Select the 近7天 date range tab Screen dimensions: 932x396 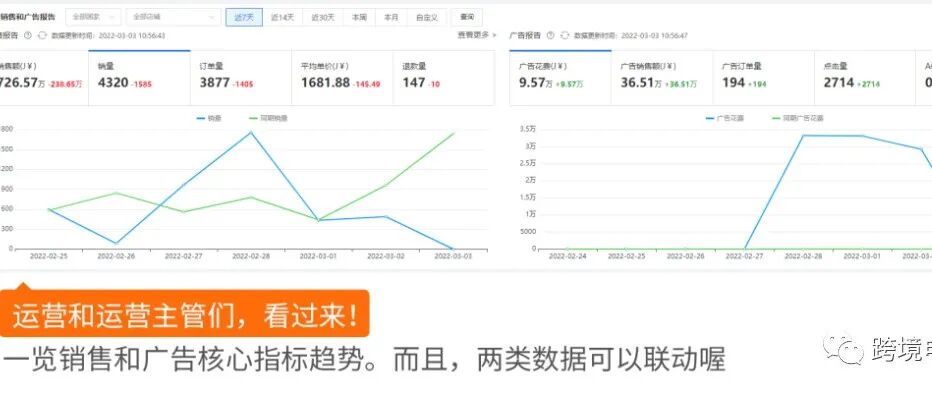244,17
